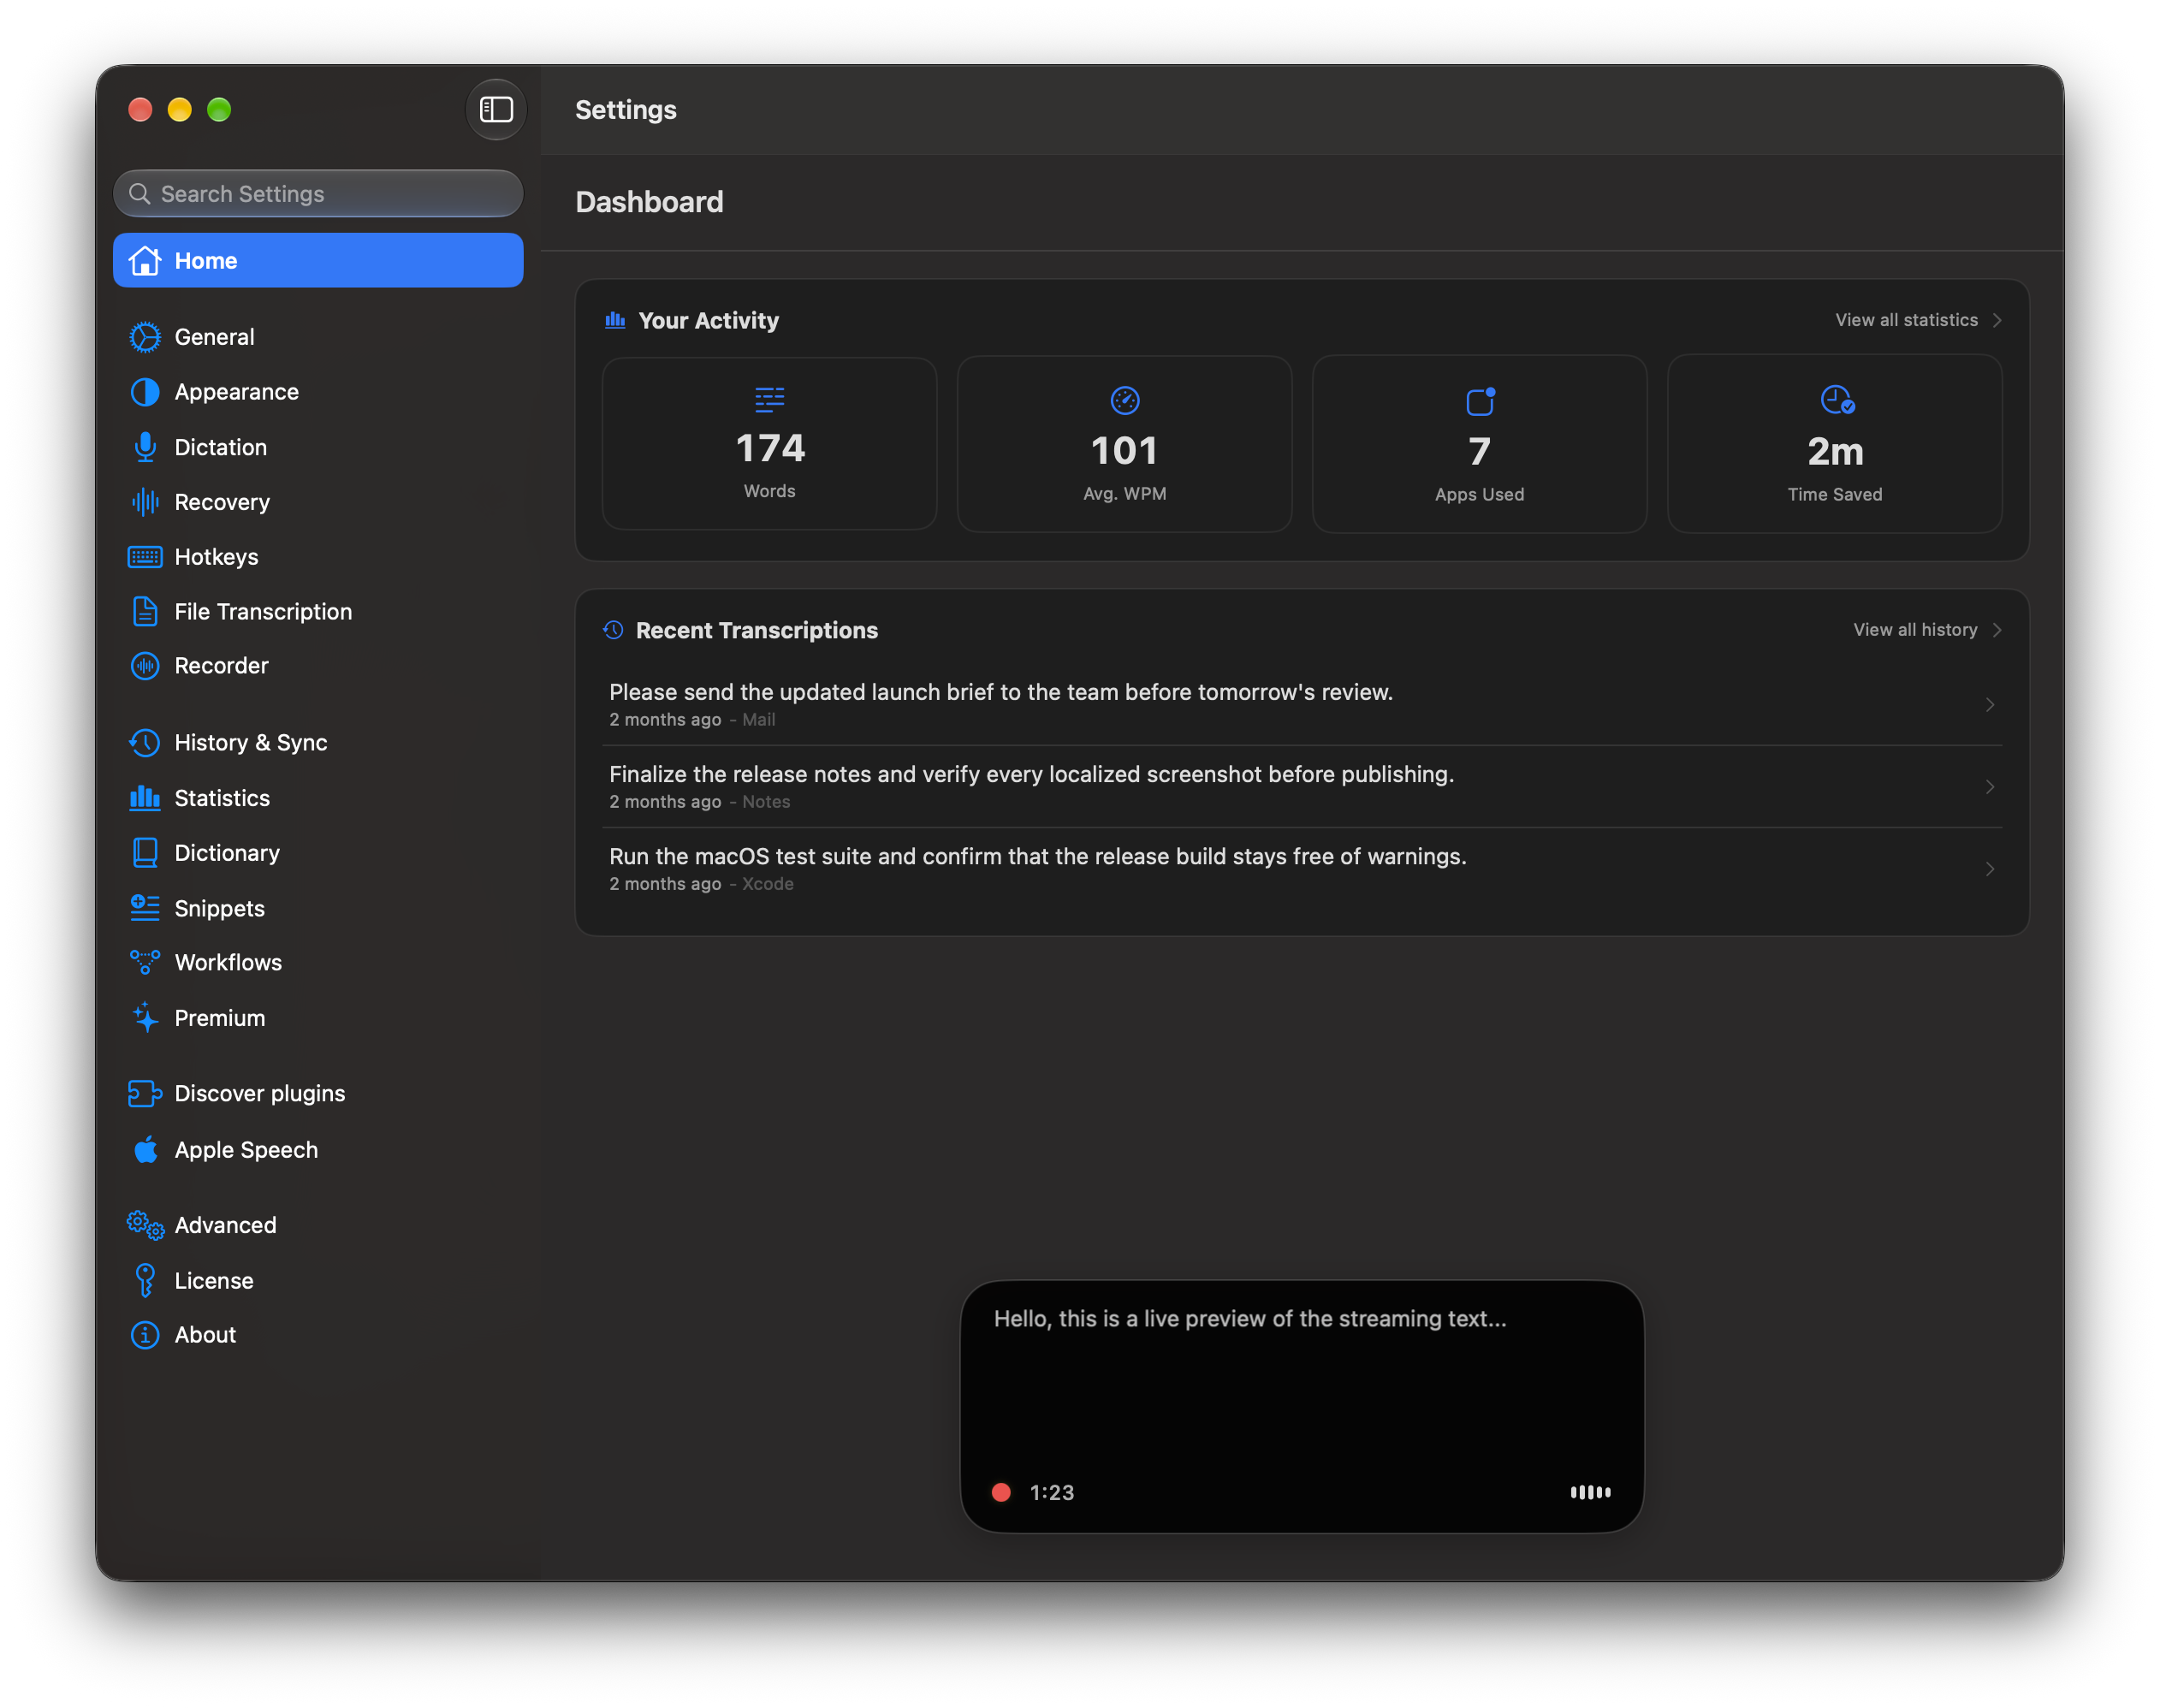This screenshot has height=1708, width=2160.
Task: Click the Apps Used square icon
Action: coord(1480,401)
